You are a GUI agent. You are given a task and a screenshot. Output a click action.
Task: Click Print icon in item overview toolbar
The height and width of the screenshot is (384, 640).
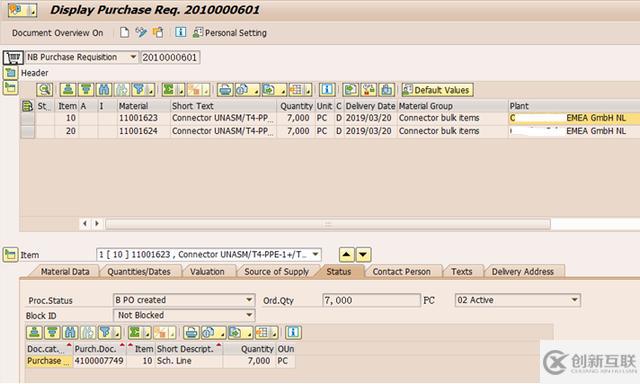tap(225, 90)
